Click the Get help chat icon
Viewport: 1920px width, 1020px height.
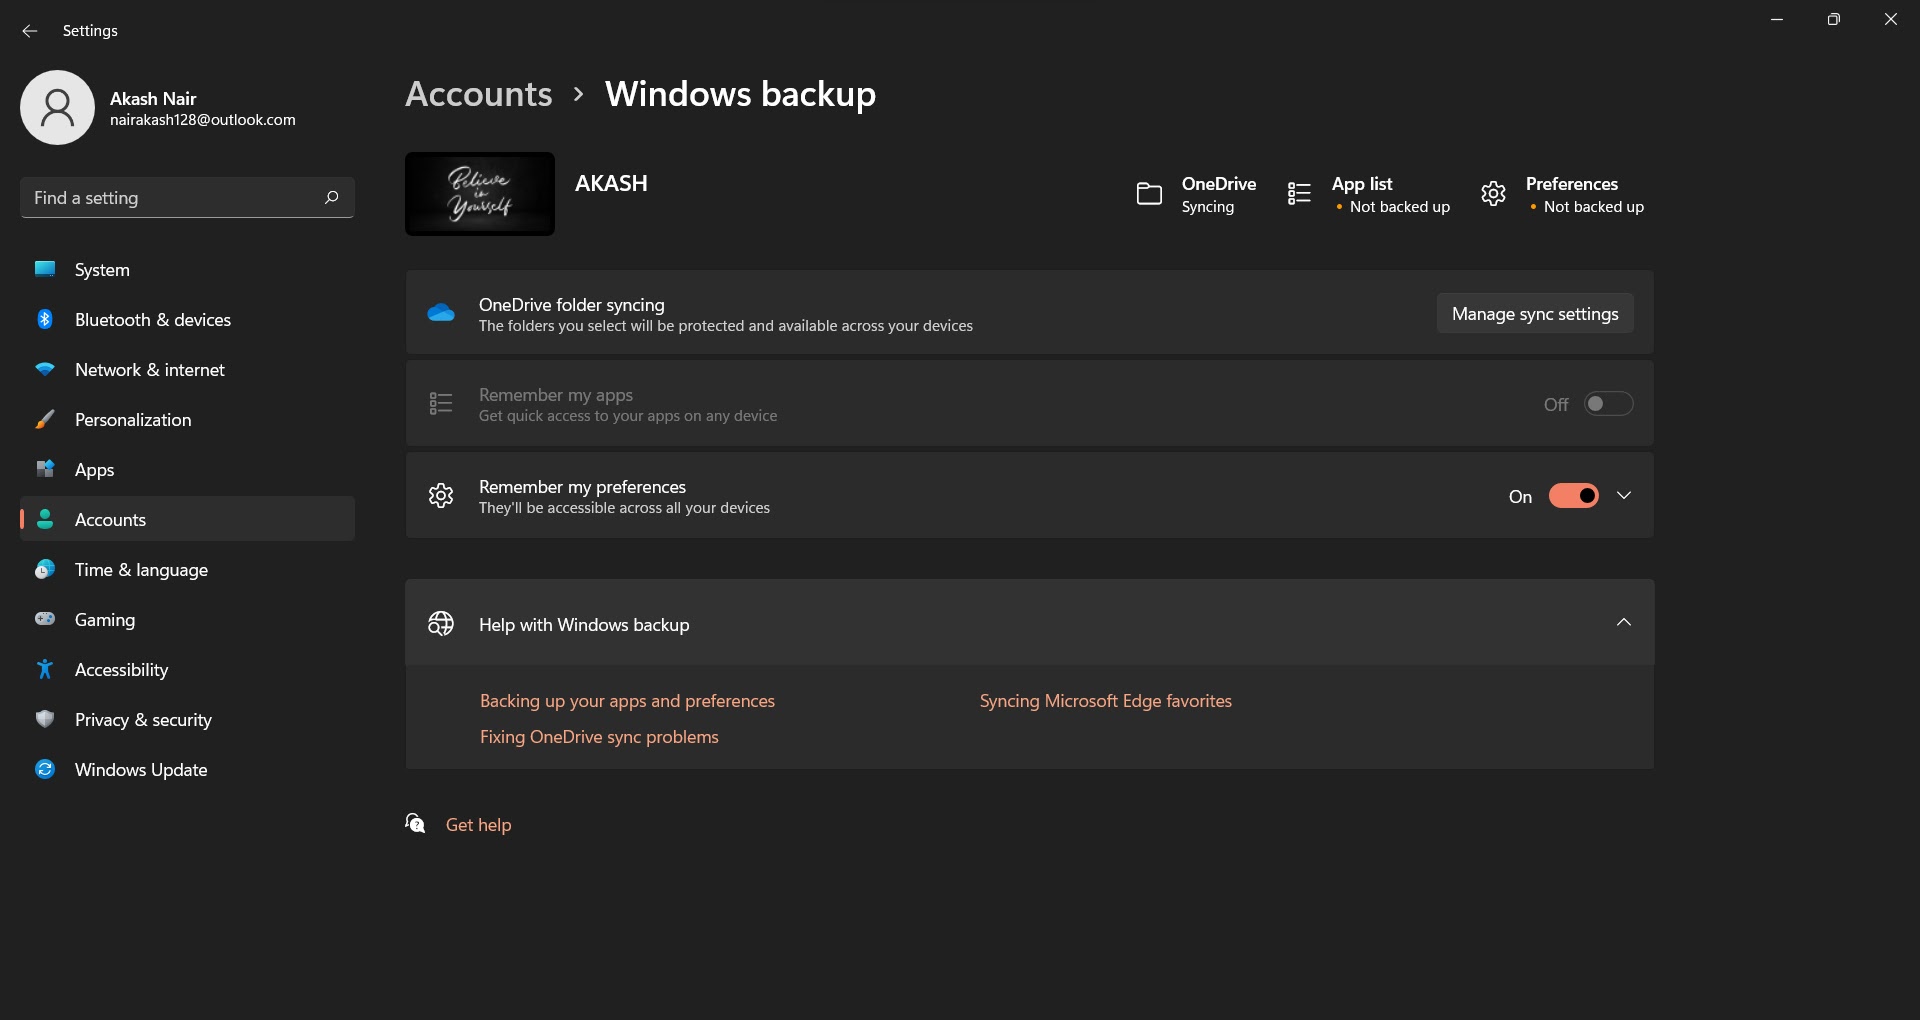415,823
